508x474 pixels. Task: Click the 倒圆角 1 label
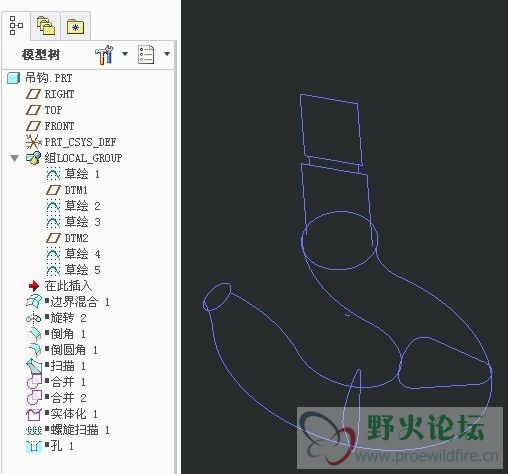[74, 350]
